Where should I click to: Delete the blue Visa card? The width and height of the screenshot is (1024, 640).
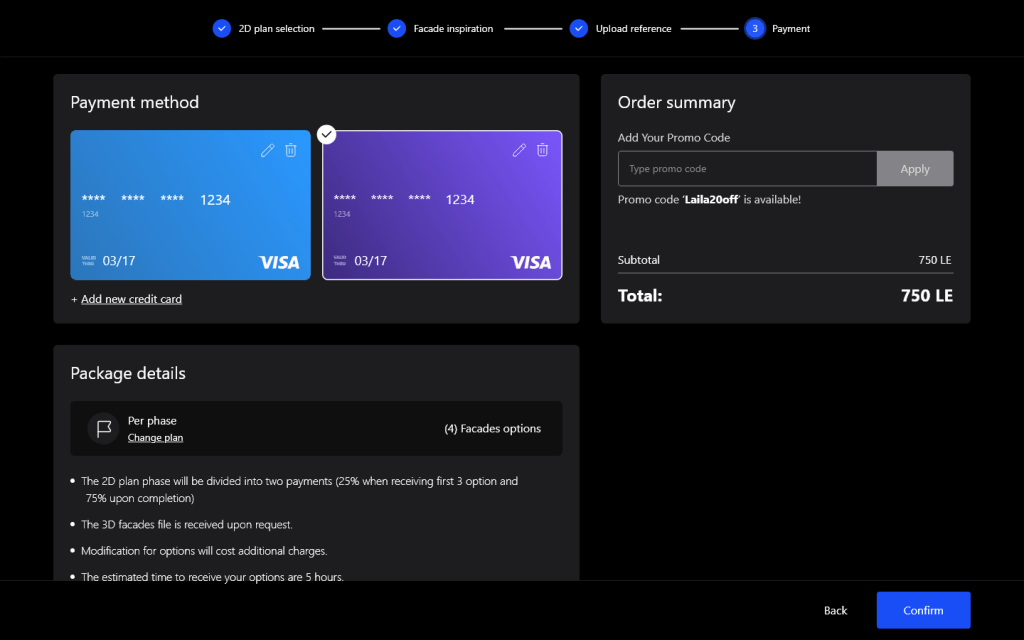291,150
